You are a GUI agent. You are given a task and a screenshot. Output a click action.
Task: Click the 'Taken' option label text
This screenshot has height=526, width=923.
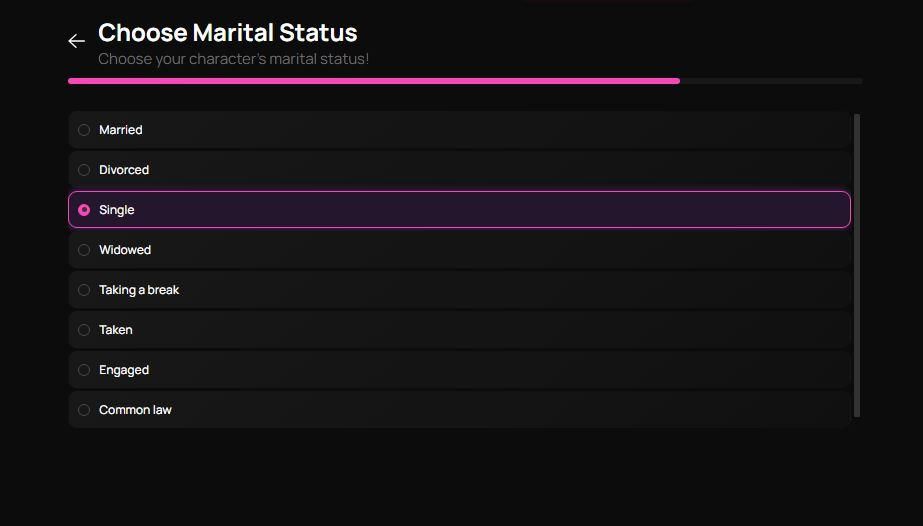[116, 330]
